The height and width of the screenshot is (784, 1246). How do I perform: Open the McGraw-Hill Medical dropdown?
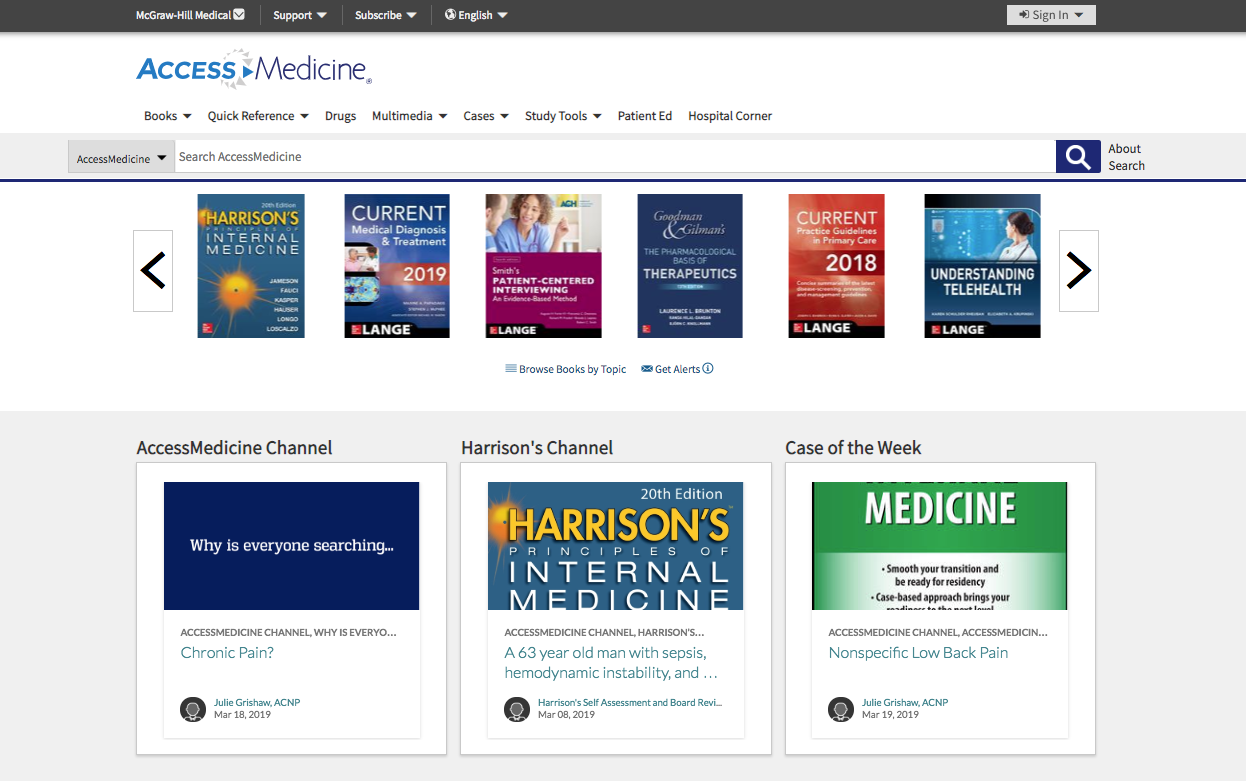coord(190,15)
